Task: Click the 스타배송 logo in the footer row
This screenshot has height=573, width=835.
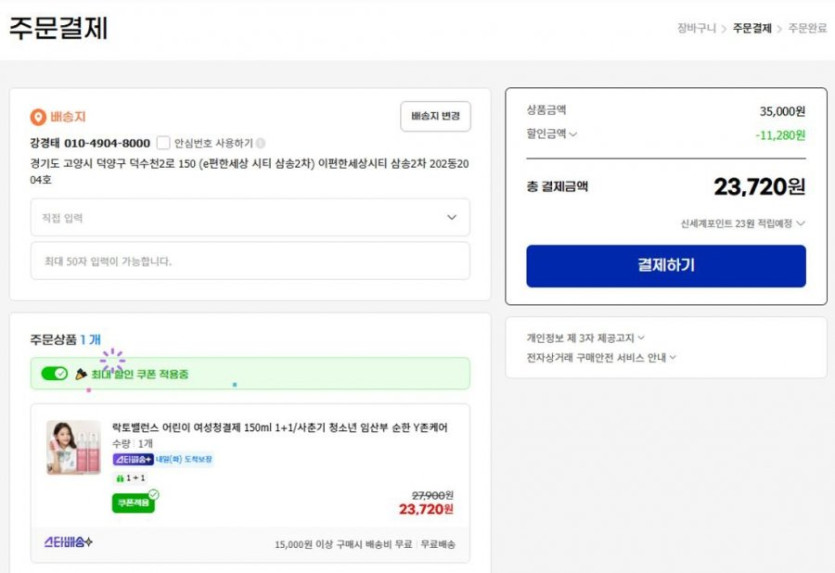Action: pos(69,543)
